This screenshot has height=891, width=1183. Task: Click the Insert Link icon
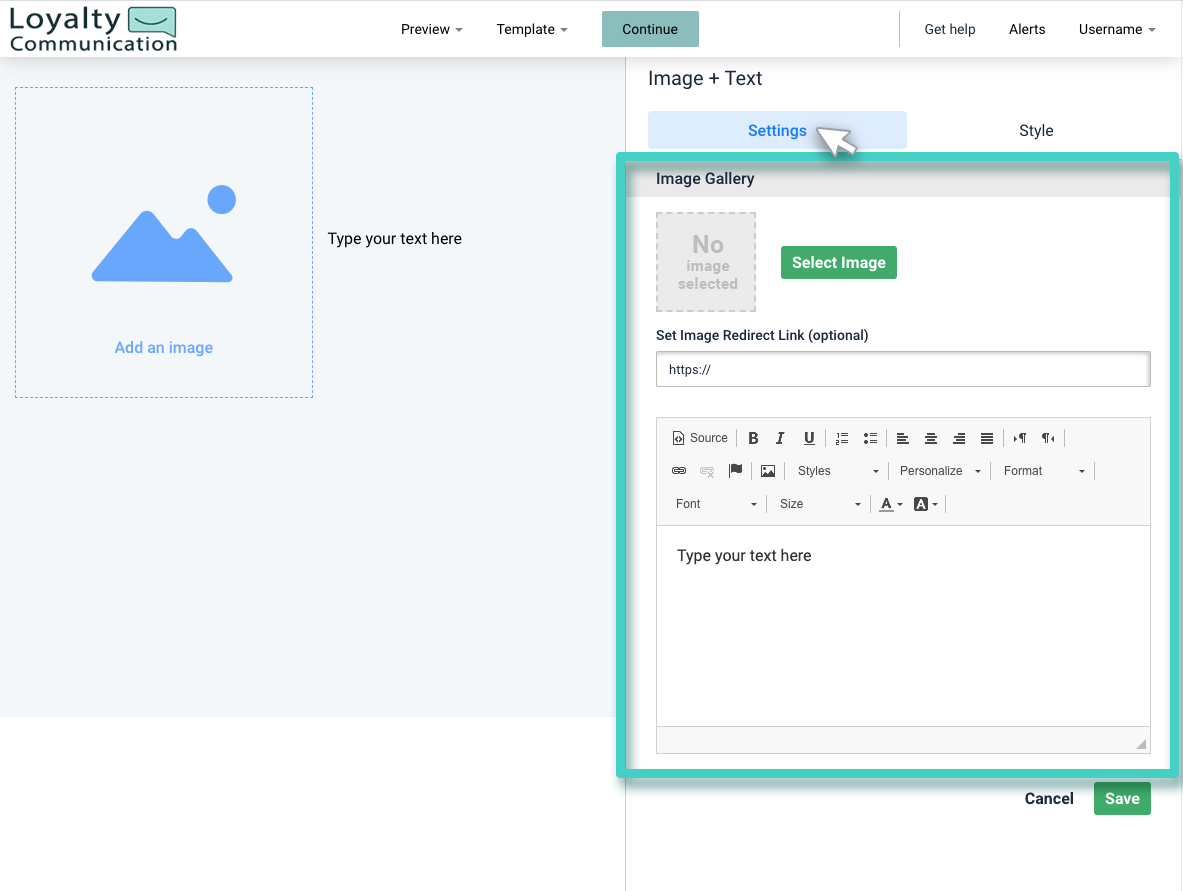pyautogui.click(x=679, y=470)
